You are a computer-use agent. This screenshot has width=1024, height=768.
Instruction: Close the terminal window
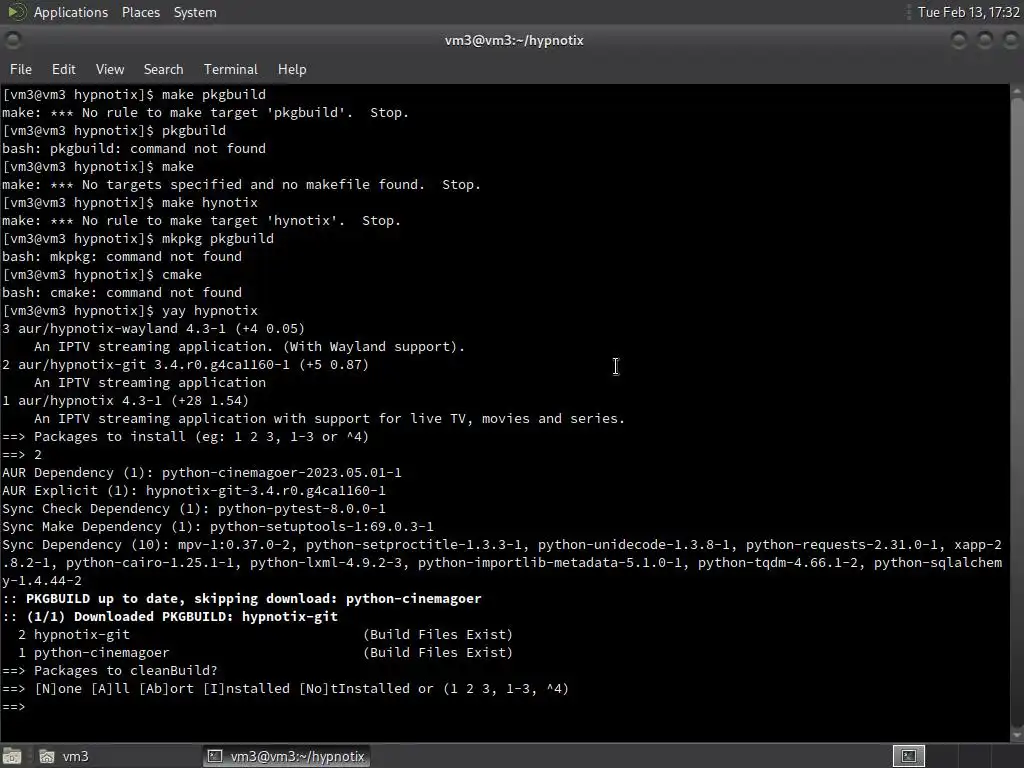click(x=1010, y=40)
